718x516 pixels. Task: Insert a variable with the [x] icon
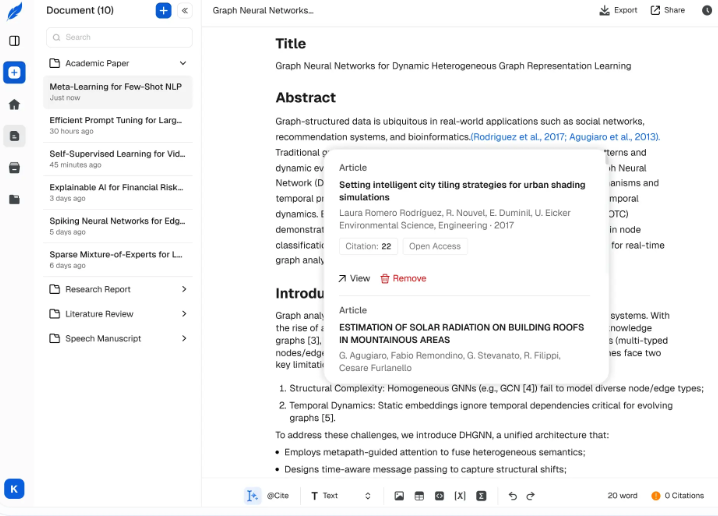coord(460,496)
